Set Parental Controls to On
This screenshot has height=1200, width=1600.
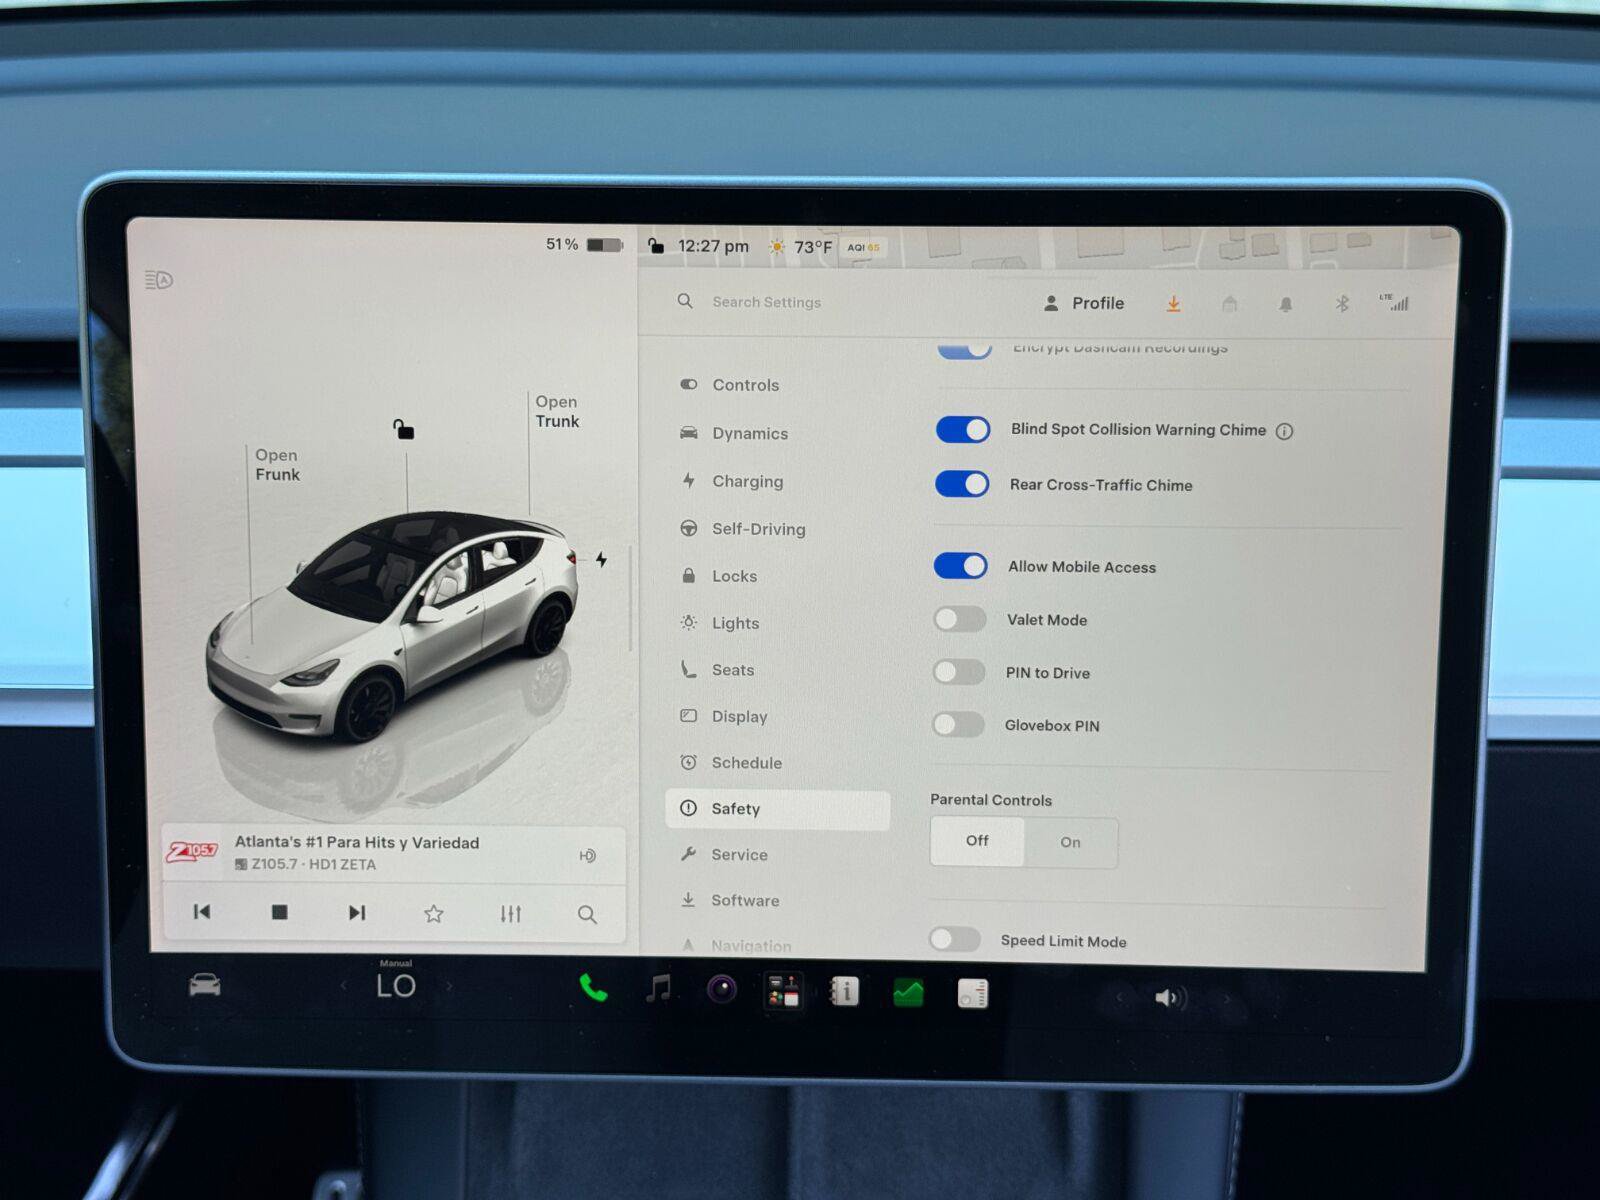(1070, 842)
